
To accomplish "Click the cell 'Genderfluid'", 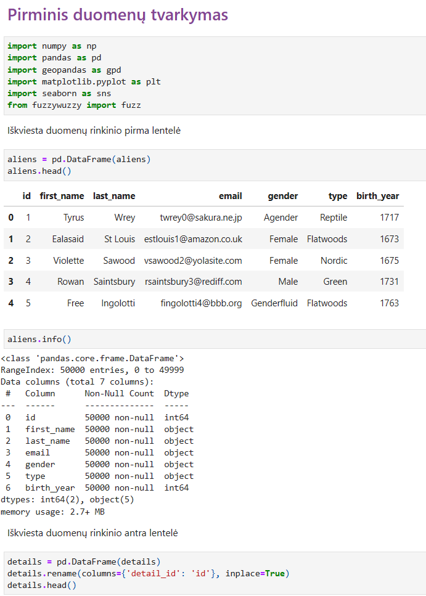I will pyautogui.click(x=274, y=303).
